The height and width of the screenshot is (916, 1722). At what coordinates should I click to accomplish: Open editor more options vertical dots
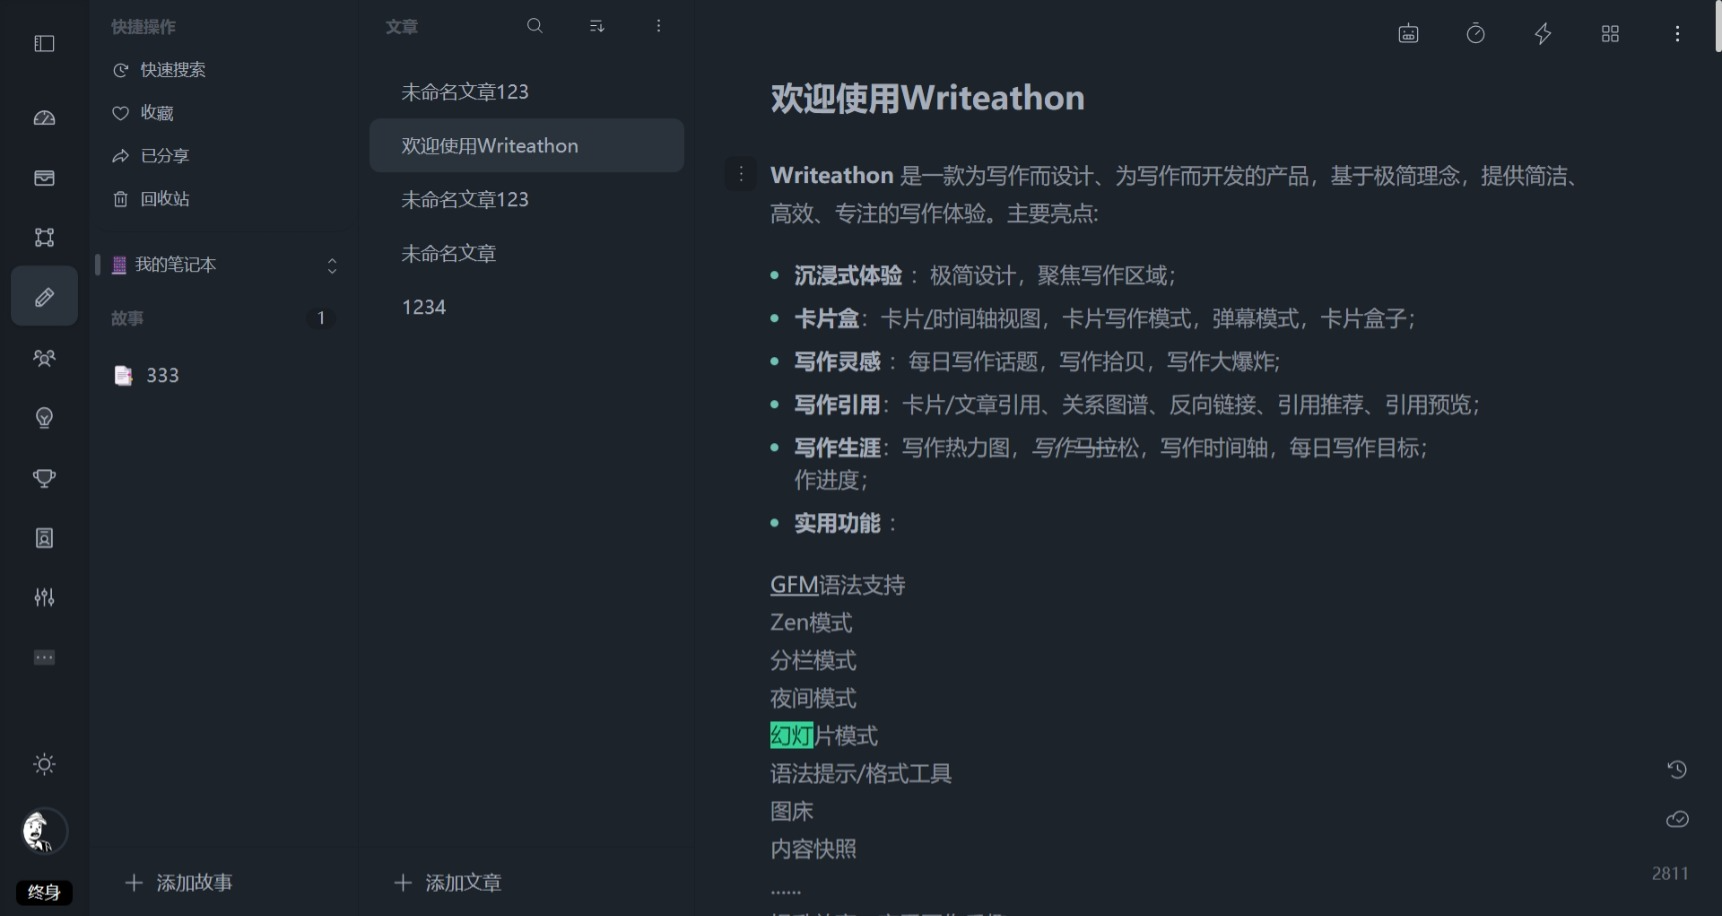click(1677, 34)
